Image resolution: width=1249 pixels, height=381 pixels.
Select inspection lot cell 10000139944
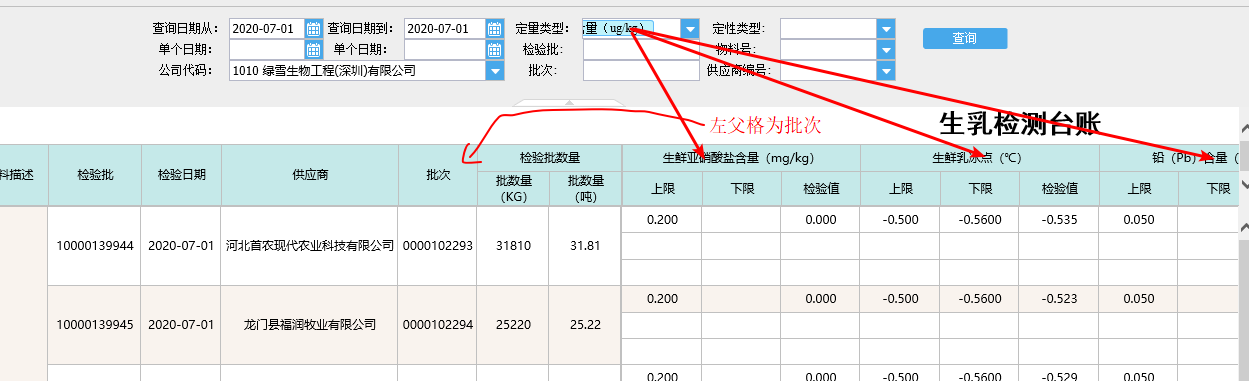coord(95,246)
